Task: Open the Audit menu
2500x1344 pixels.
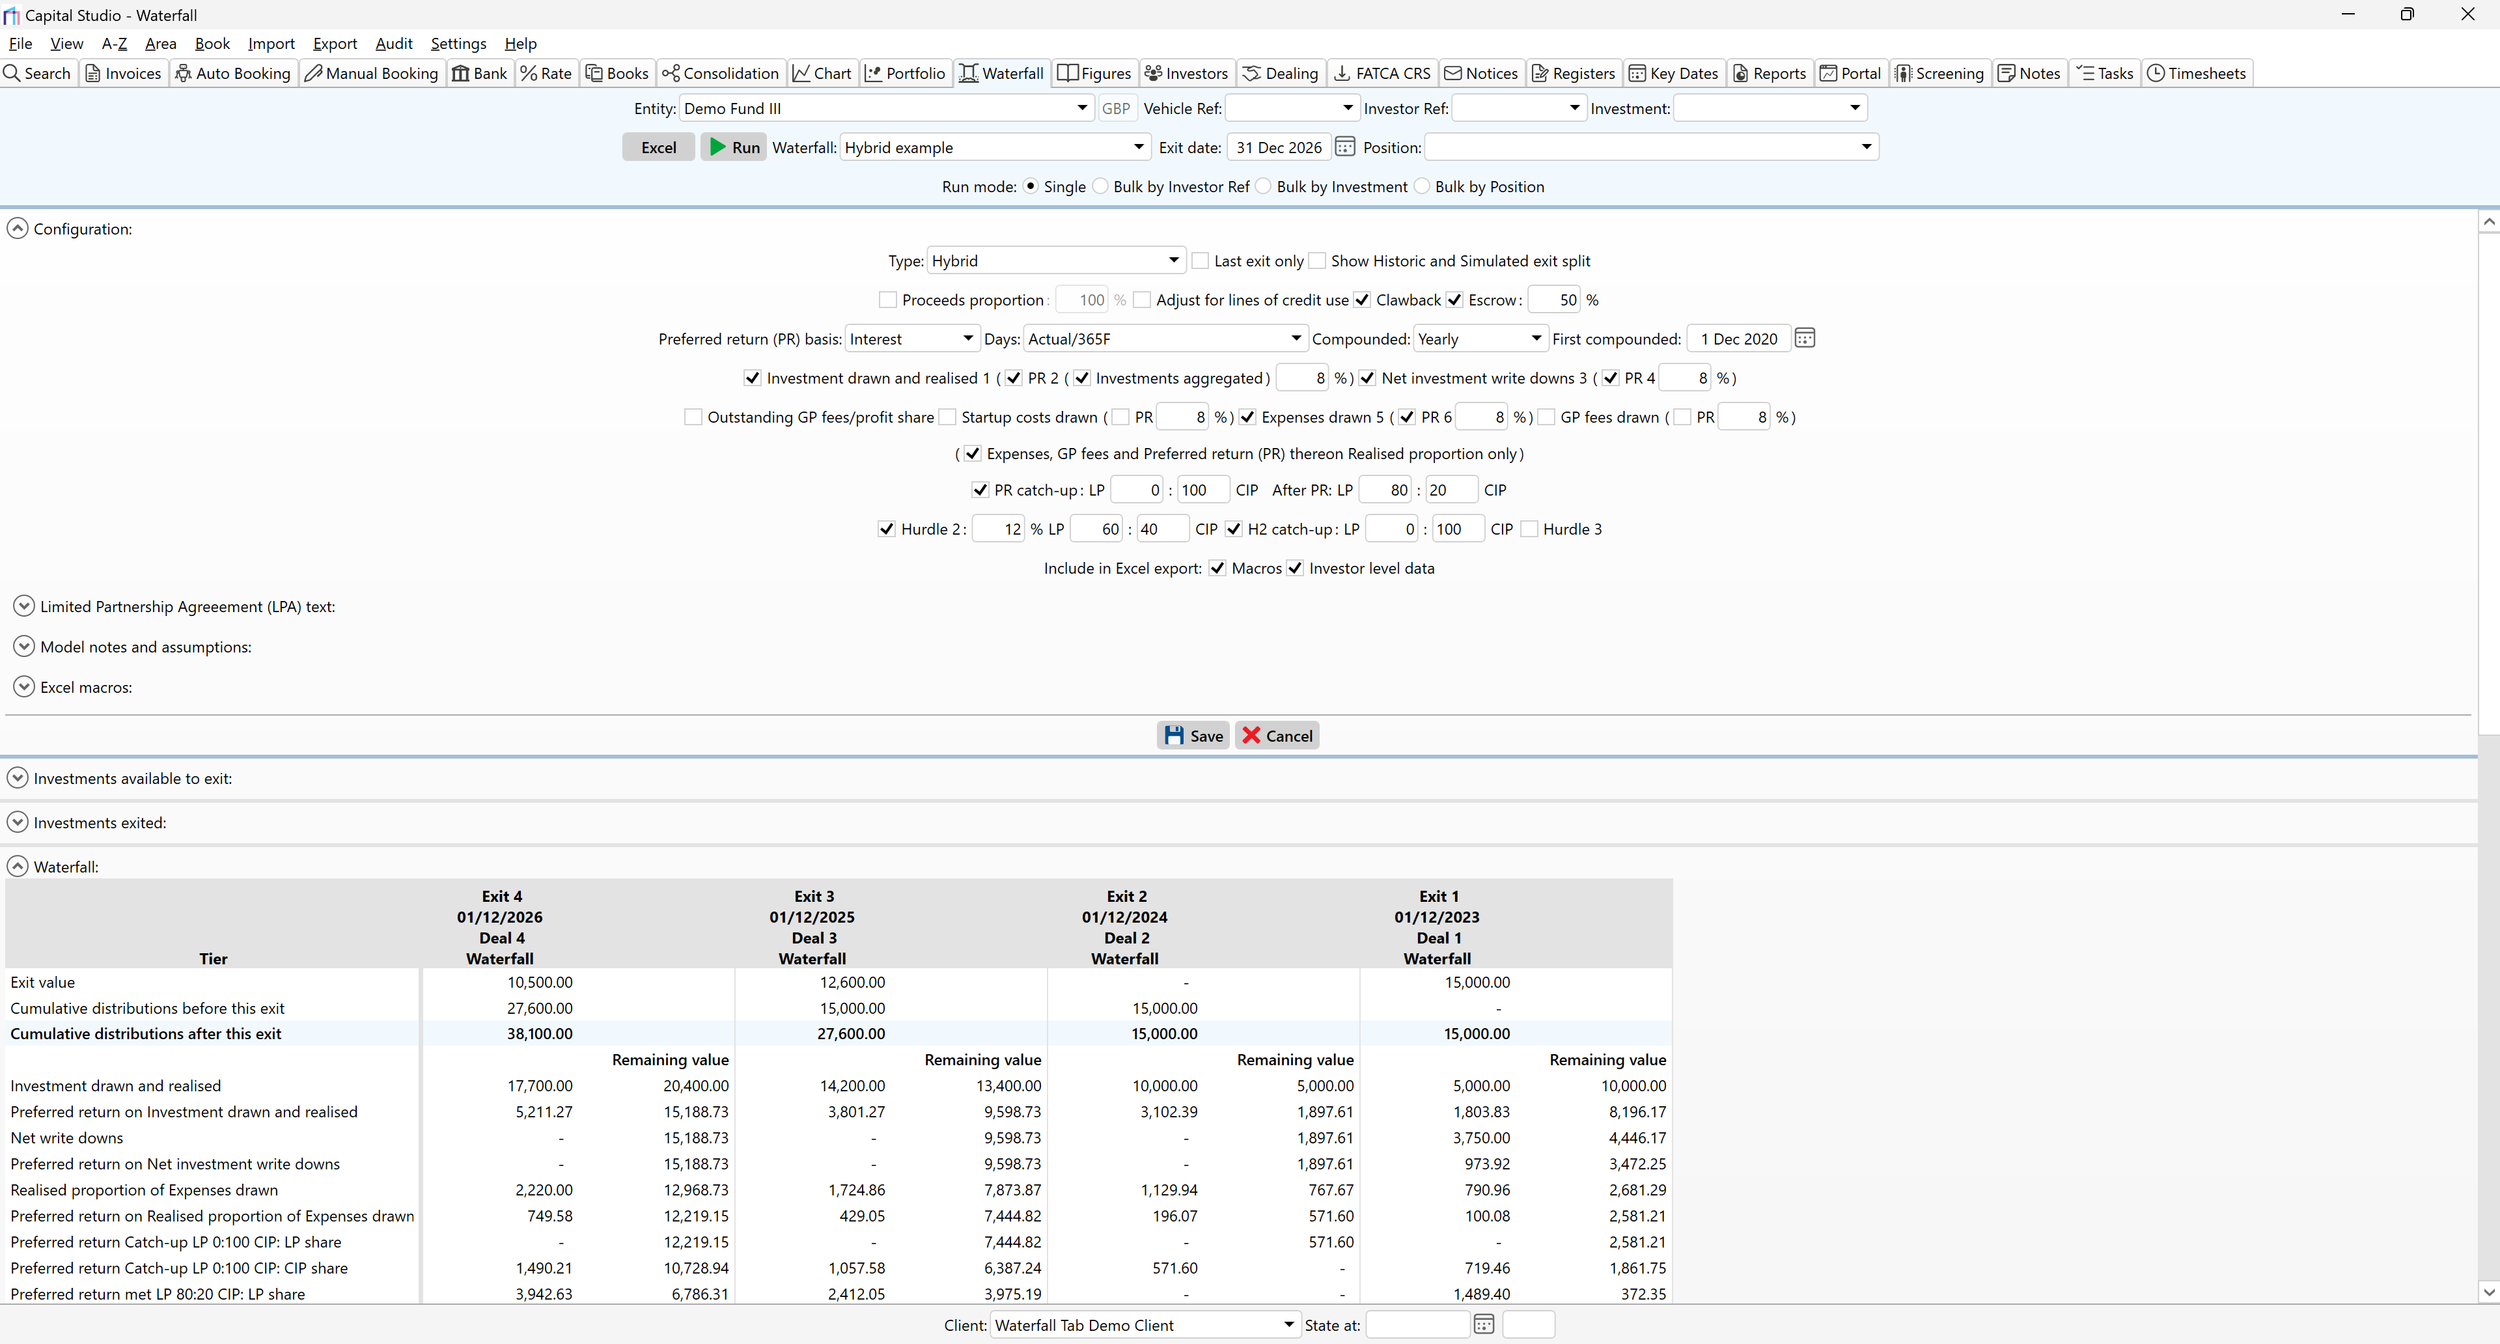Action: point(393,43)
